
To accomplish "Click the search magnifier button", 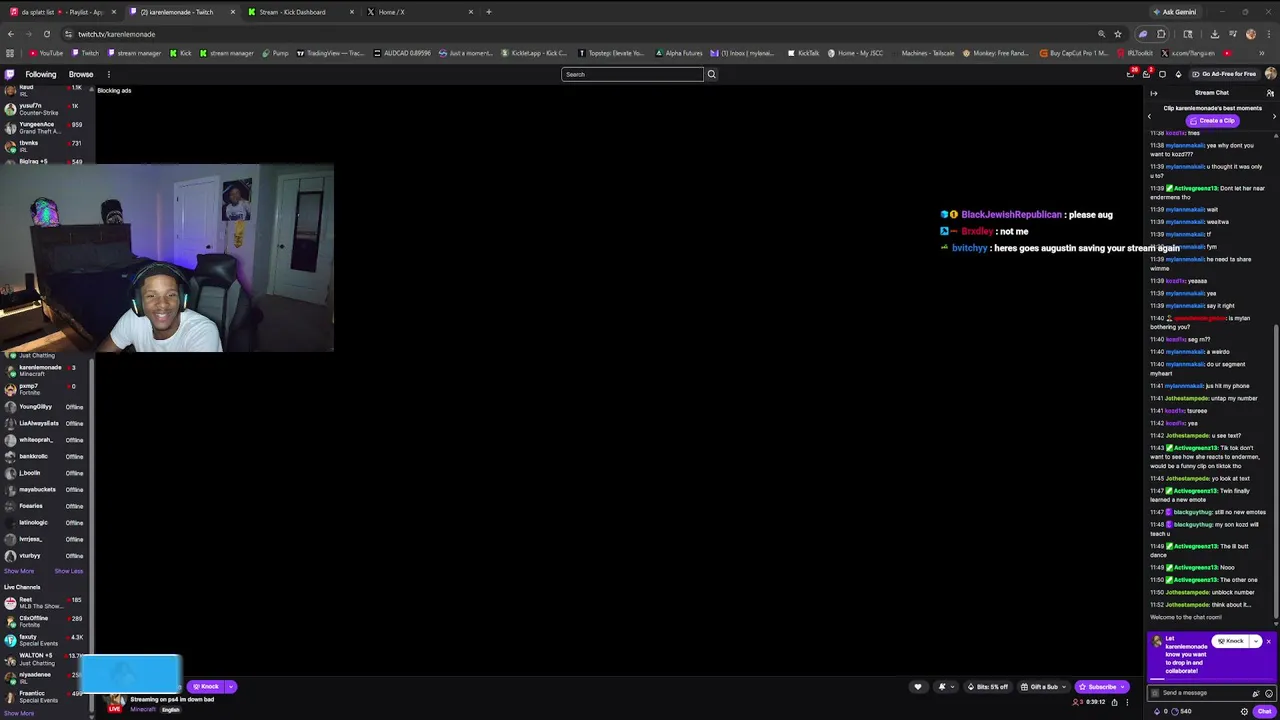I will (x=712, y=74).
